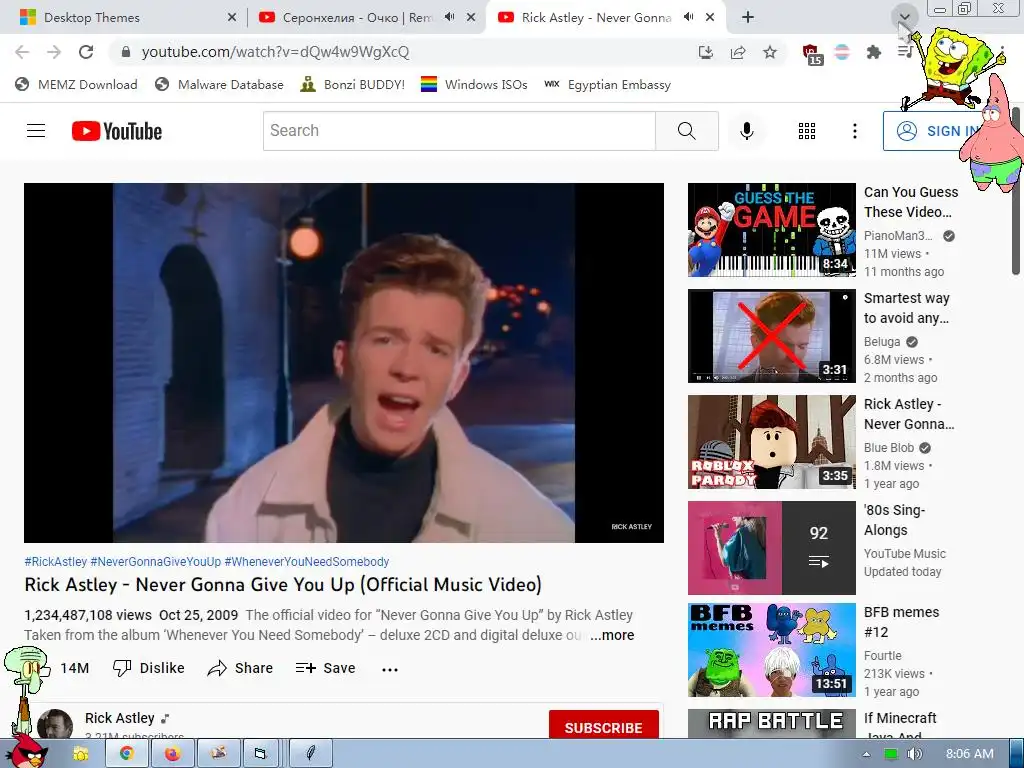Open YouTube settings three-dot menu
Viewport: 1024px width, 768px height.
coord(854,131)
